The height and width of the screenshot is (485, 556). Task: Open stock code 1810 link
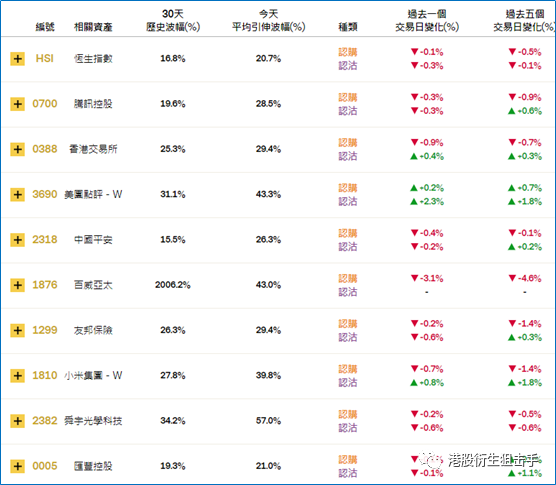[45, 375]
